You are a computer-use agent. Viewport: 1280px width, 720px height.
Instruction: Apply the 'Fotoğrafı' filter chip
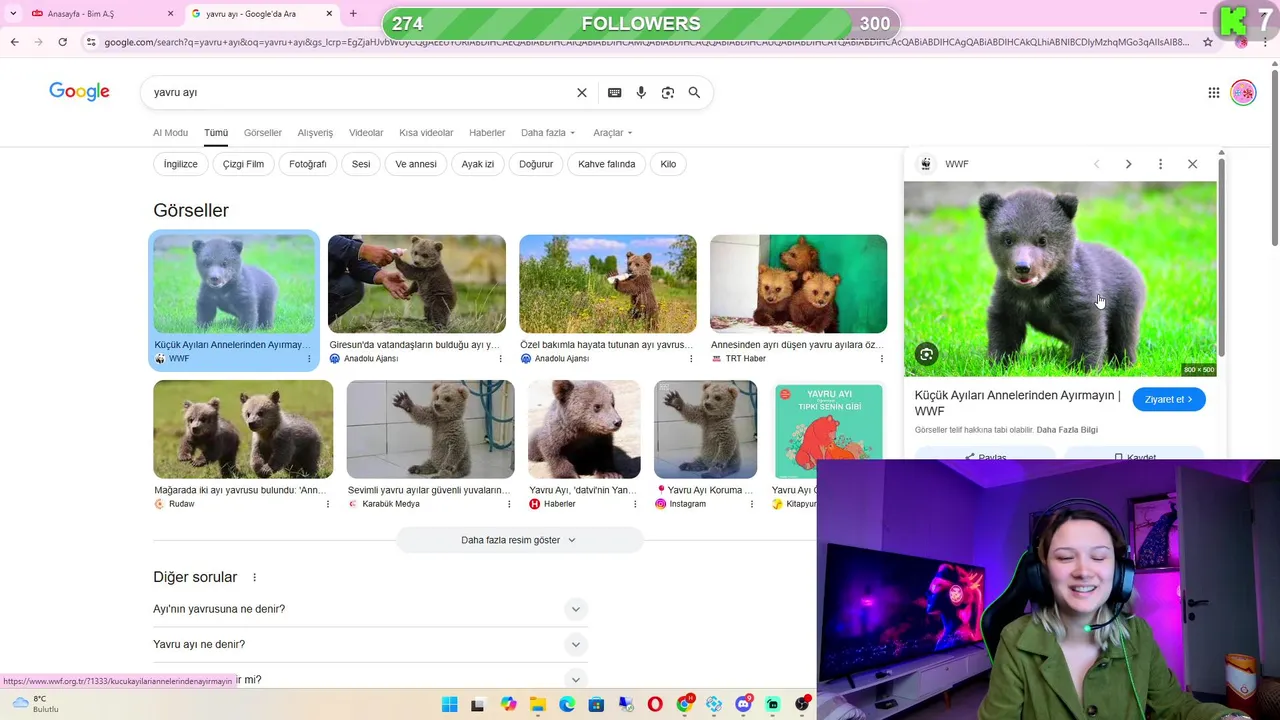pos(308,164)
